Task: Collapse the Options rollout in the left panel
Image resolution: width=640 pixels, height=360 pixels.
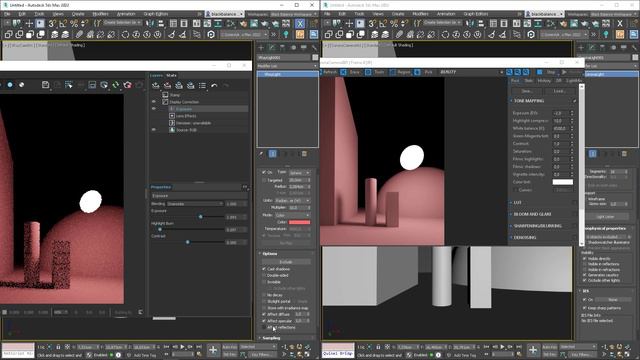Action: click(x=270, y=253)
